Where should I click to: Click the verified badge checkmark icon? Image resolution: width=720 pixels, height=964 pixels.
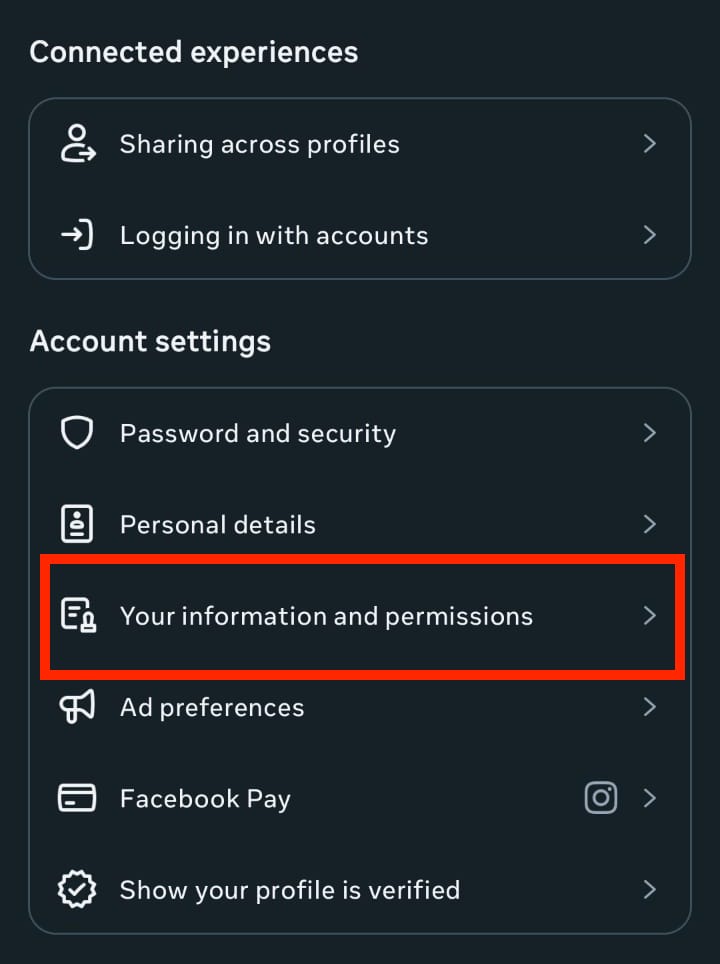click(77, 889)
